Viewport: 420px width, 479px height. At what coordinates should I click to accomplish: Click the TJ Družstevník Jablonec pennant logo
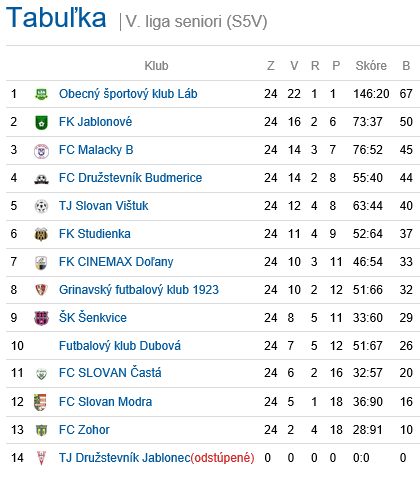41,458
